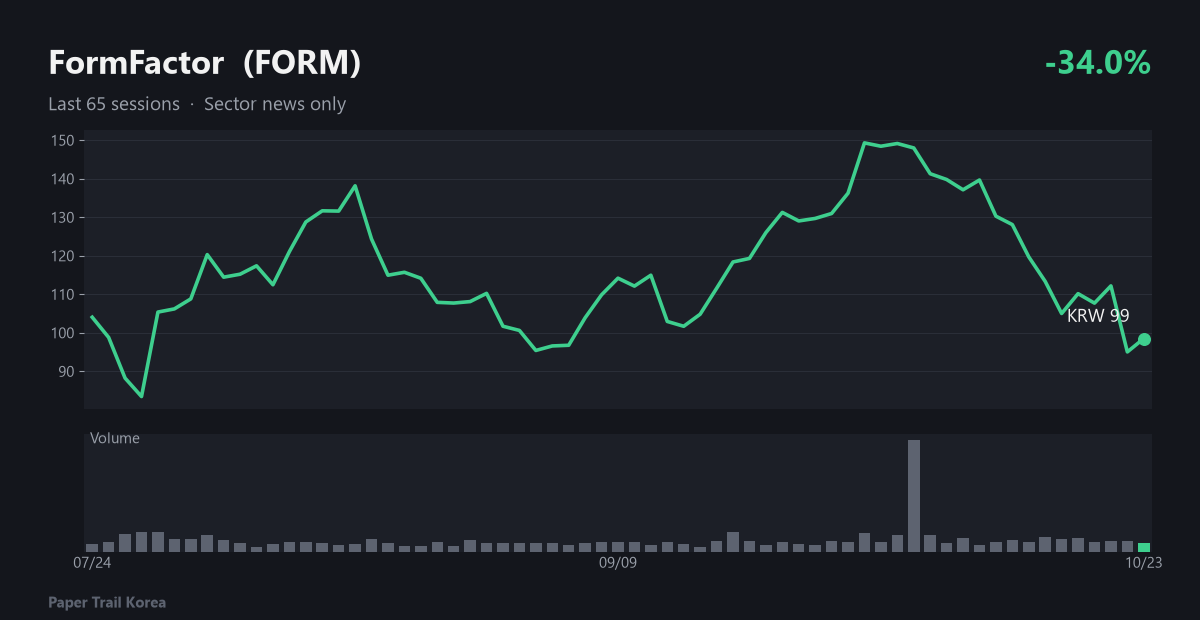Click the 90 price axis label
This screenshot has height=620, width=1200.
pyautogui.click(x=66, y=371)
